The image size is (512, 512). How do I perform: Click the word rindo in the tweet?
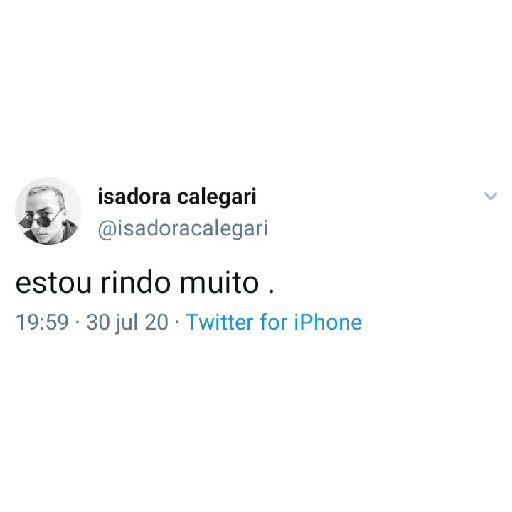(x=136, y=283)
